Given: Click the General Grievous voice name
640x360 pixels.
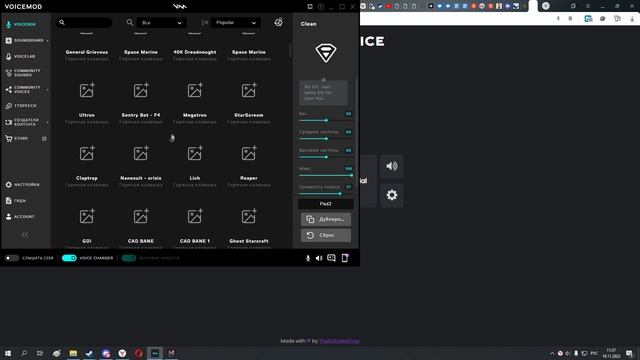Looking at the screenshot, I should tap(87, 52).
